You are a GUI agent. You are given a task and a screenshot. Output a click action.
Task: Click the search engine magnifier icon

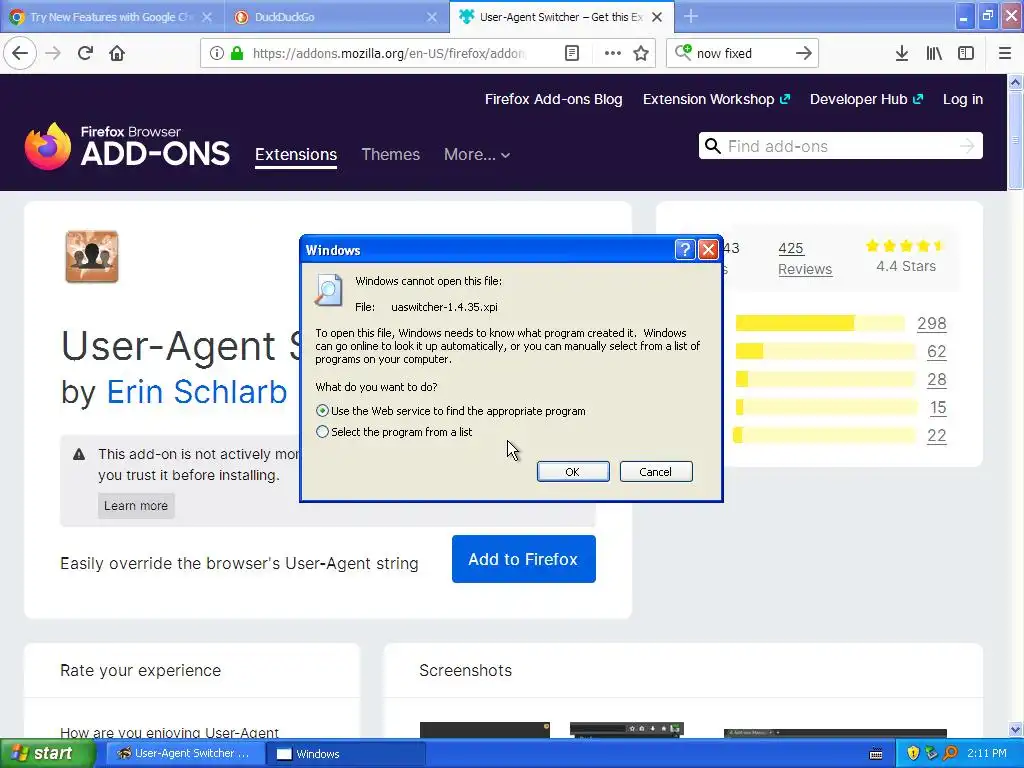click(683, 52)
